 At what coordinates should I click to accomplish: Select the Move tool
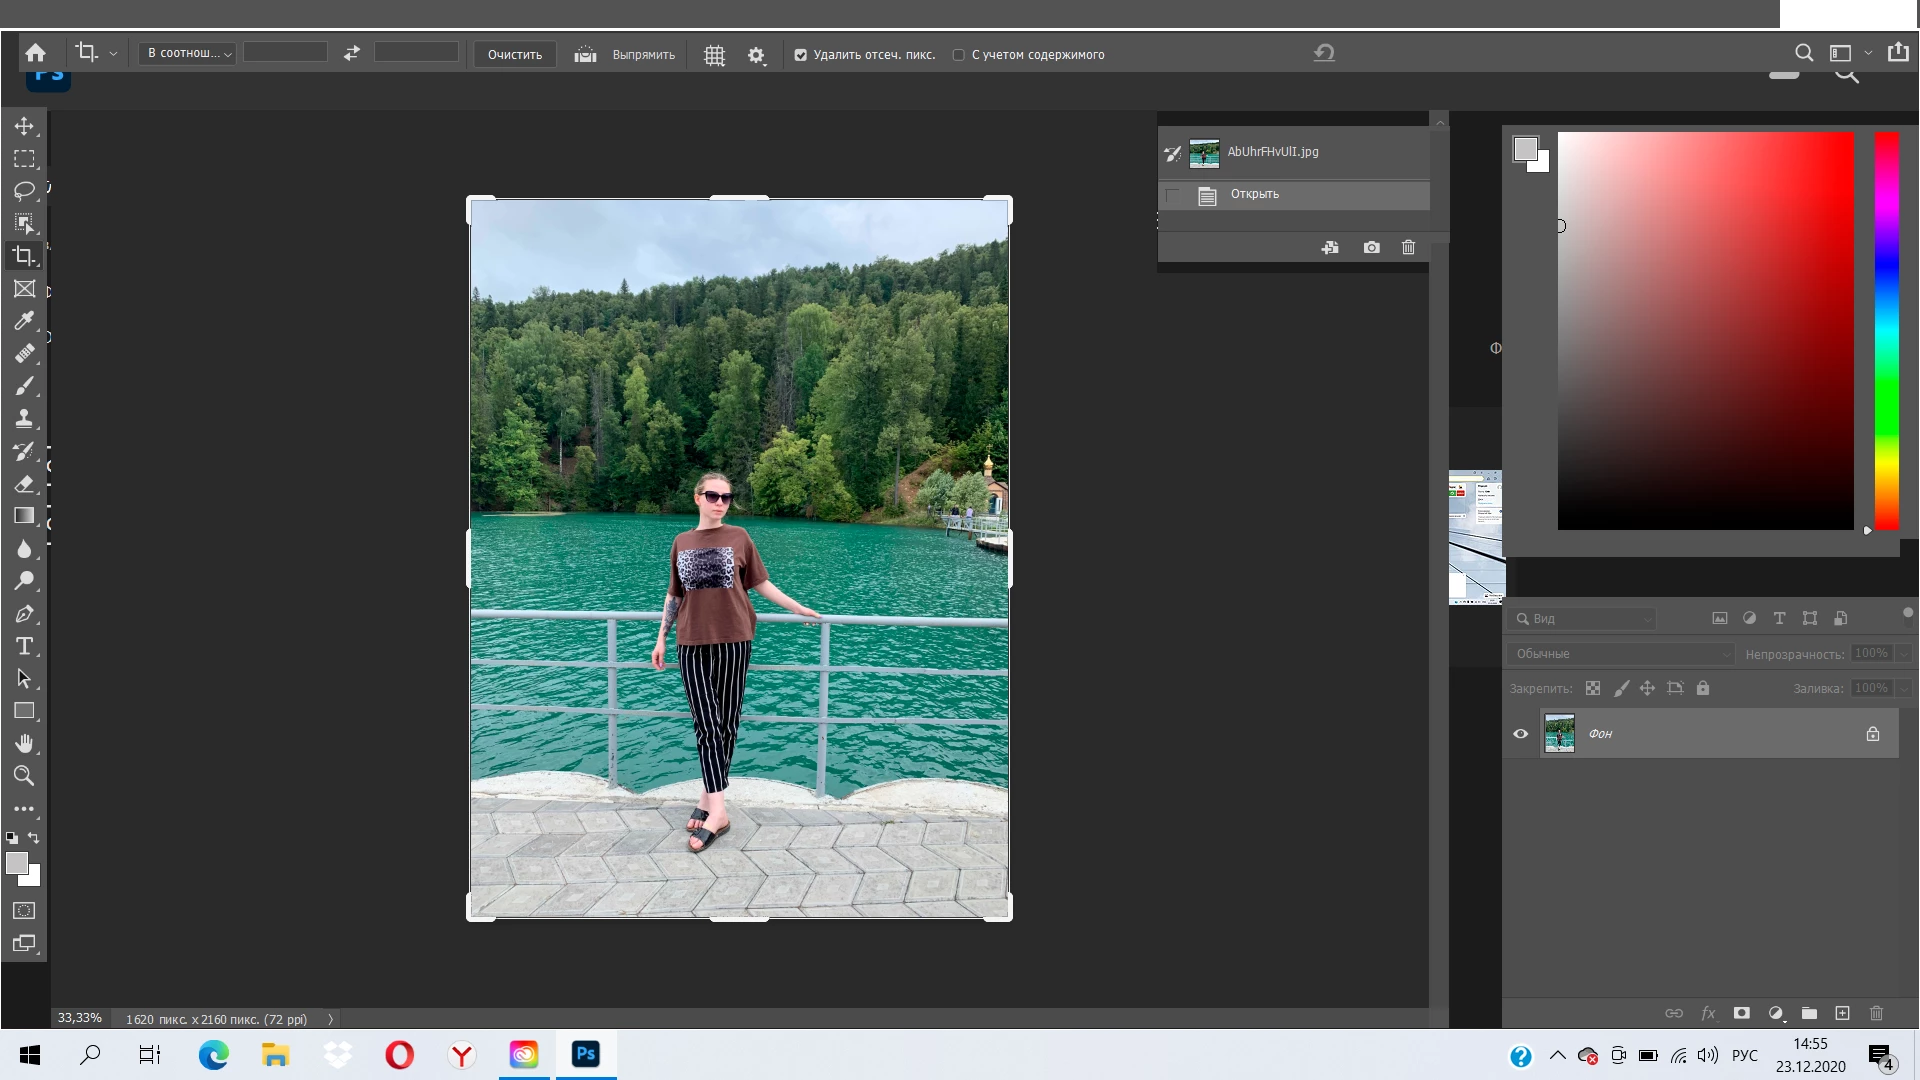click(x=24, y=126)
